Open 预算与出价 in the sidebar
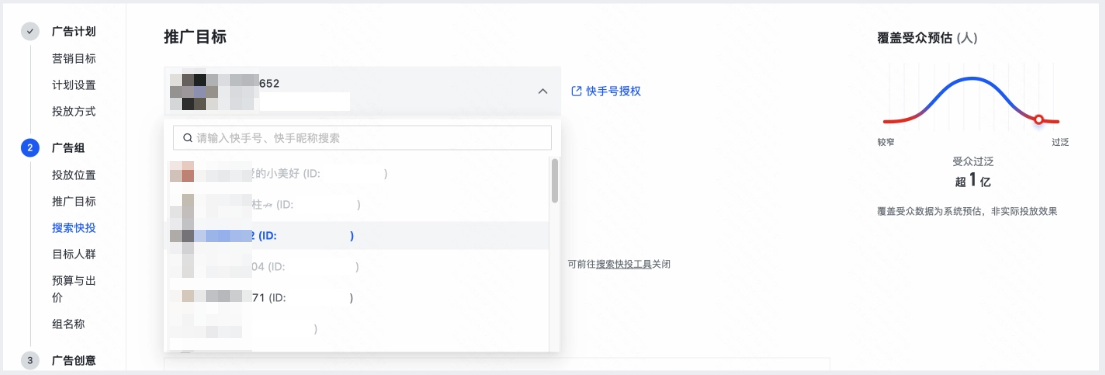Screen dimensions: 1105x375 74,289
